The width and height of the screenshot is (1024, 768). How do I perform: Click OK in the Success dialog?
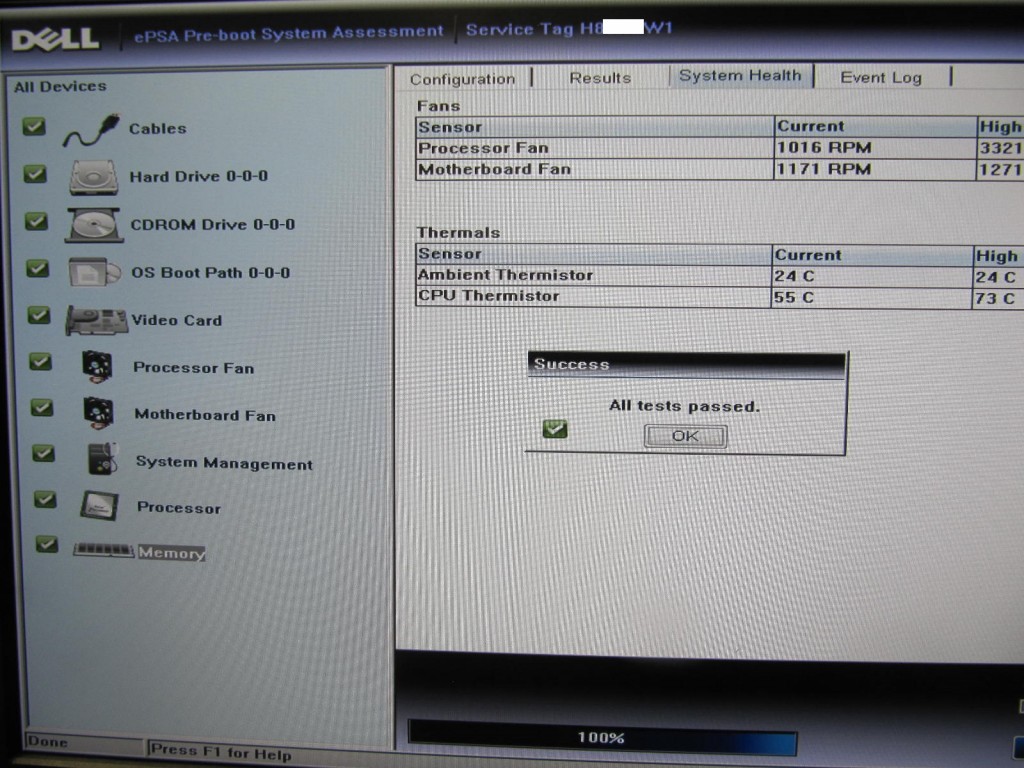click(685, 436)
